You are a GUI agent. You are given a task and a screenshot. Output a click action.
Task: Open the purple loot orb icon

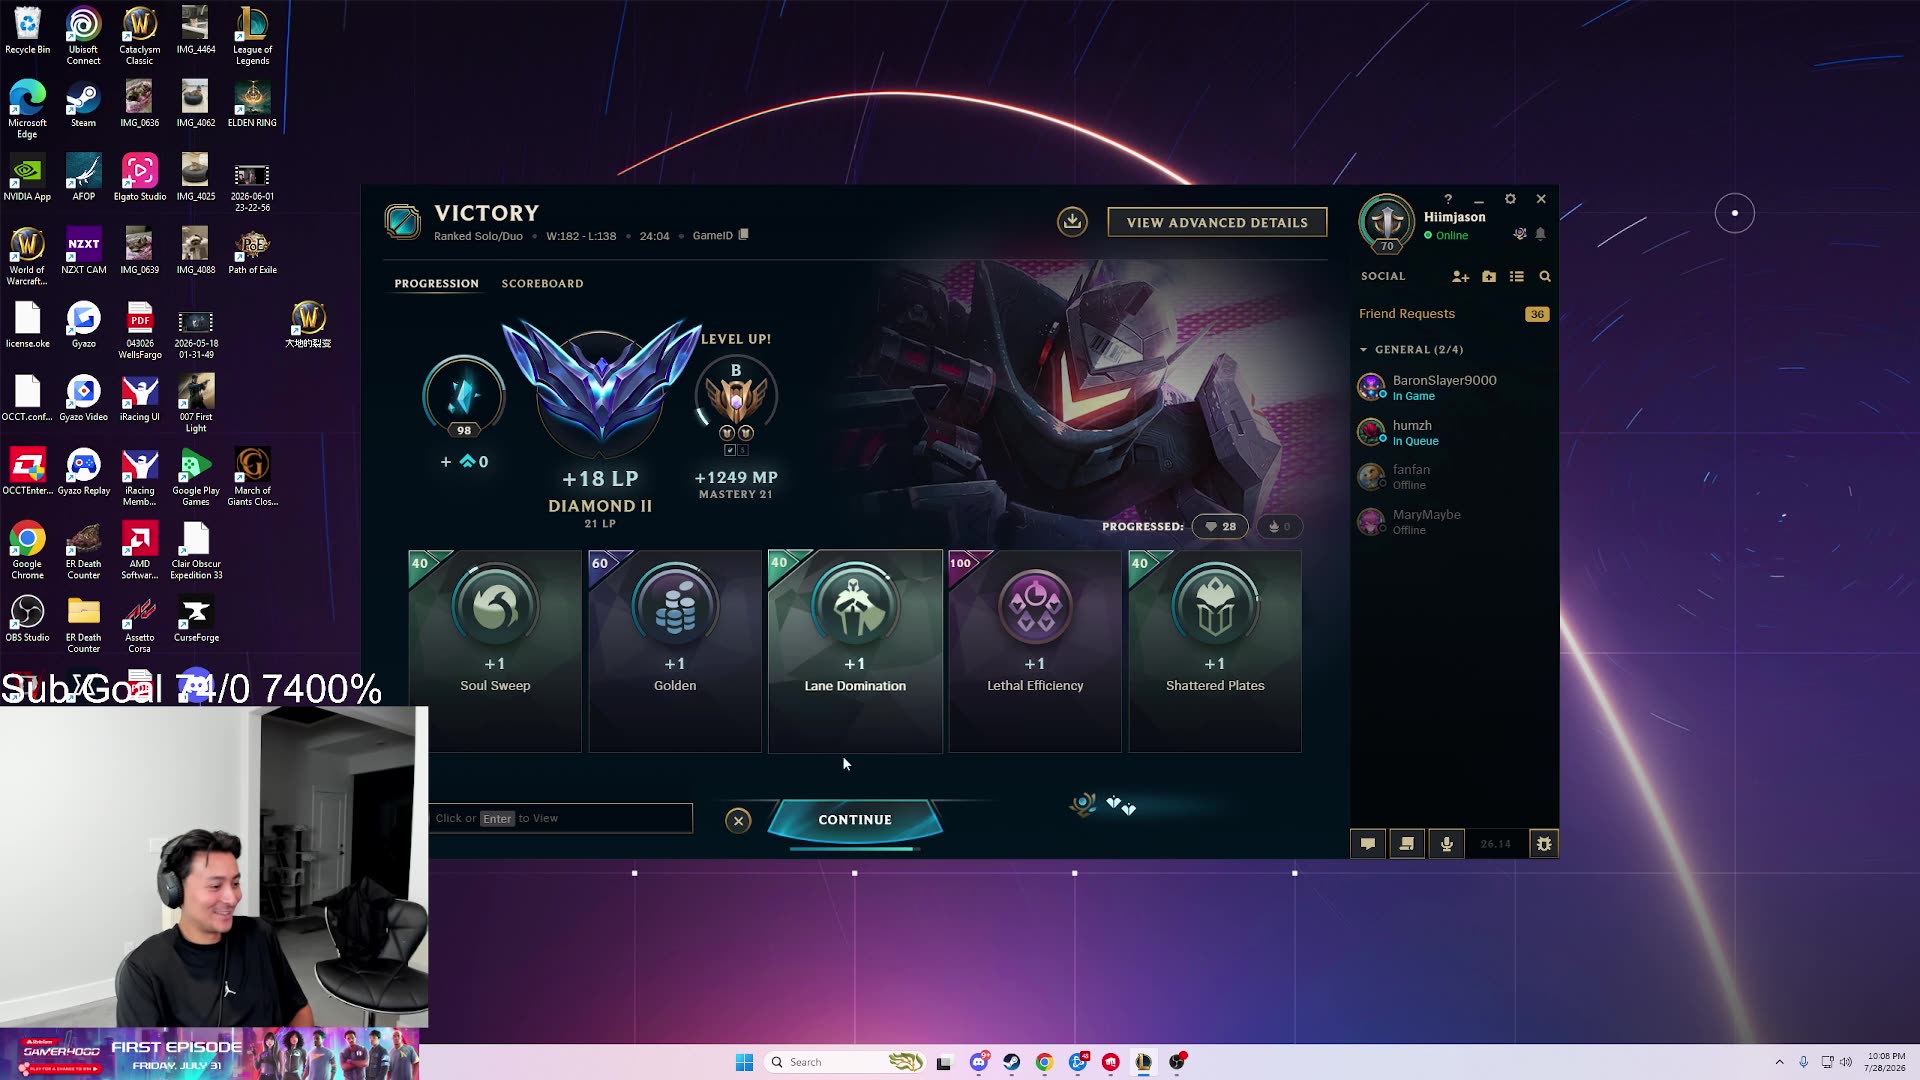coord(1520,234)
